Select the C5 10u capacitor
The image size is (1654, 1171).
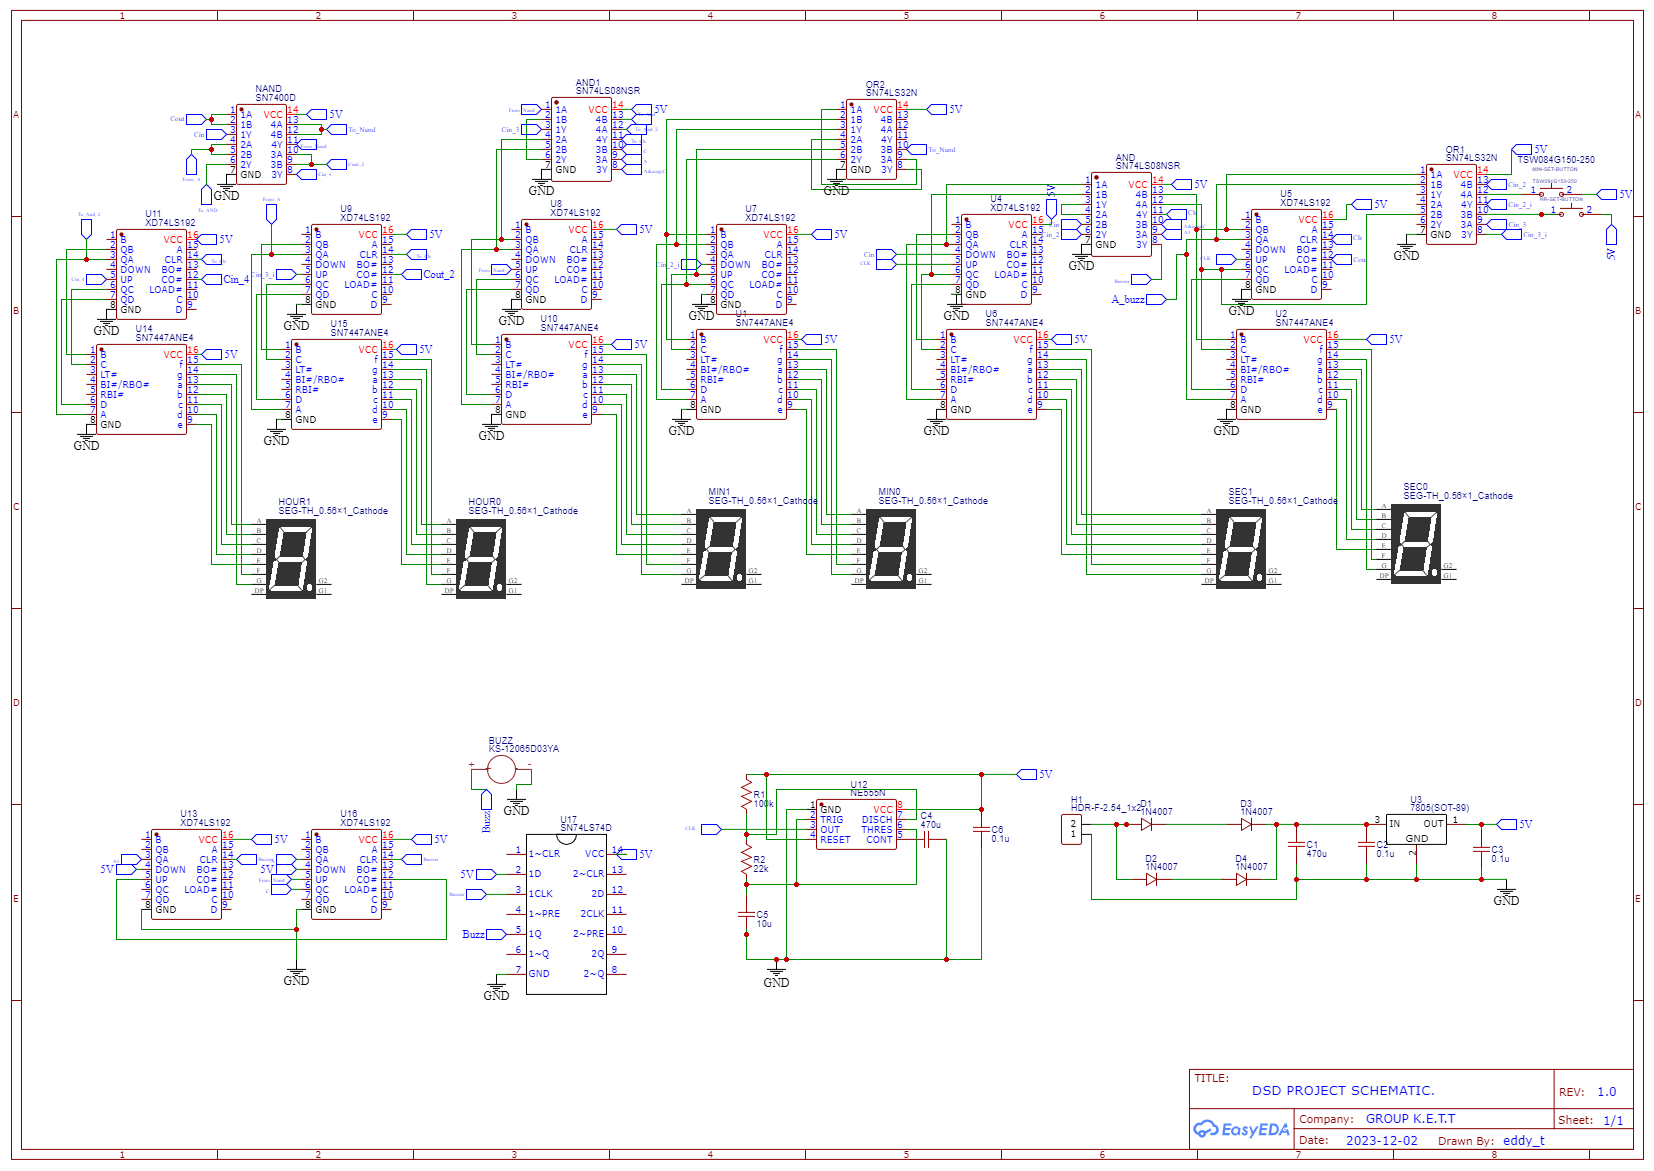pos(746,914)
